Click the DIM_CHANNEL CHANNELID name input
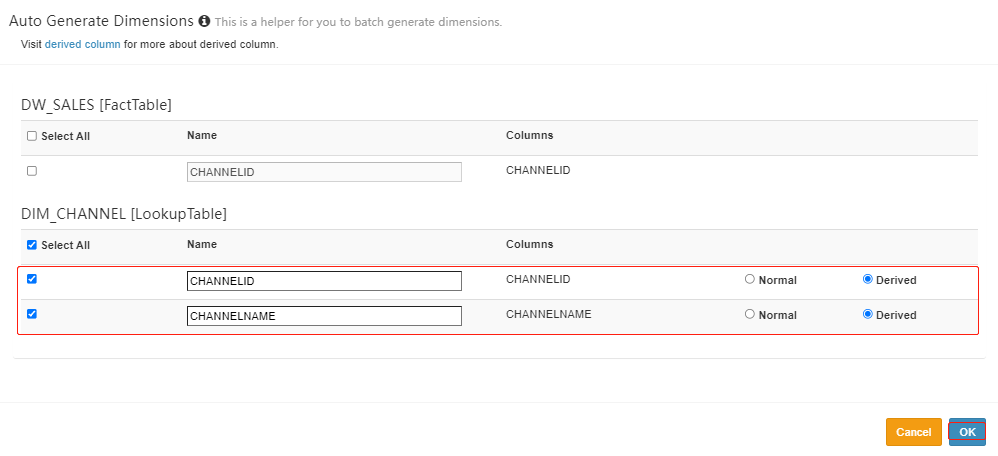Image resolution: width=998 pixels, height=456 pixels. (x=324, y=281)
